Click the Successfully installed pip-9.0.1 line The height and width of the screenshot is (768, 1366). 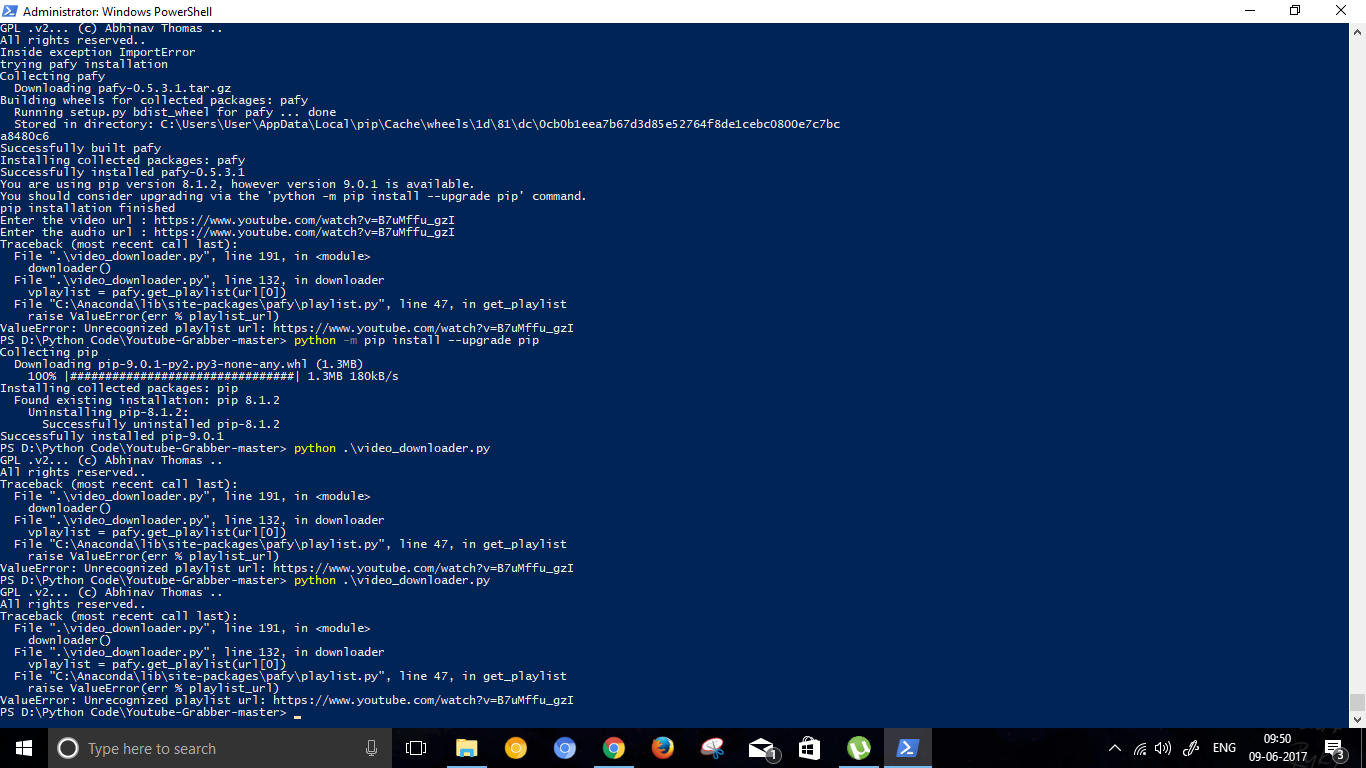tap(112, 436)
